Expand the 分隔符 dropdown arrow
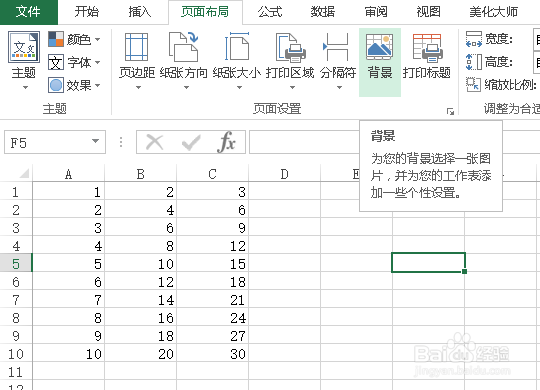This screenshot has width=540, height=390. 339,88
